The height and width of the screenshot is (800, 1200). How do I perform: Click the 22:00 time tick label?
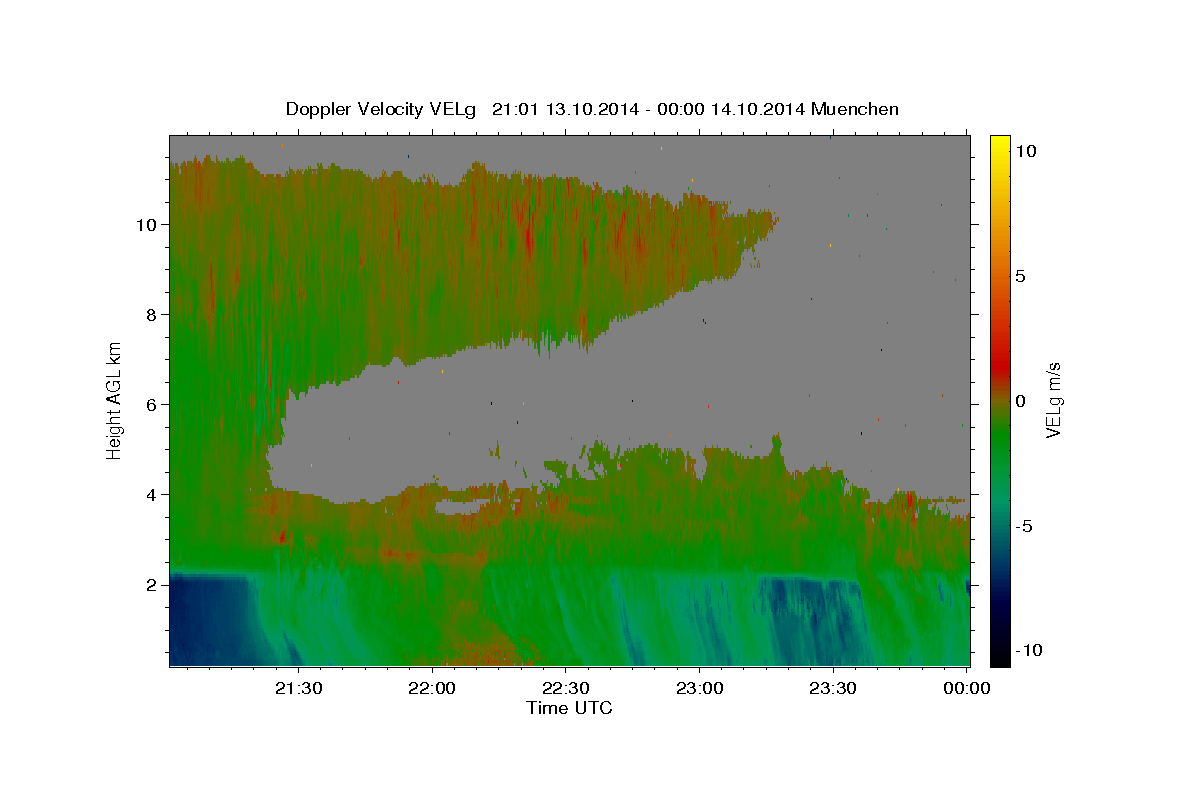(432, 688)
